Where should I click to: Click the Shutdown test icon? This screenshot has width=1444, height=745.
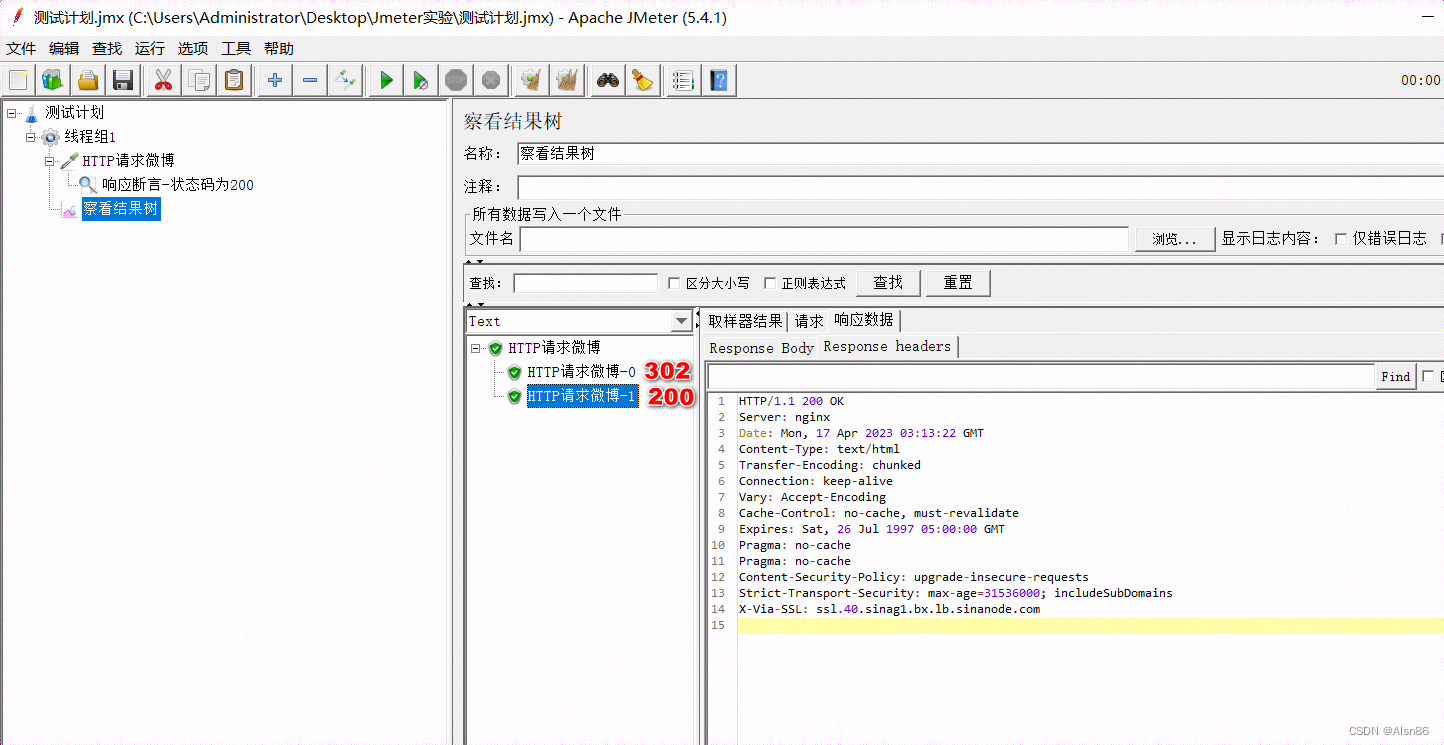490,81
